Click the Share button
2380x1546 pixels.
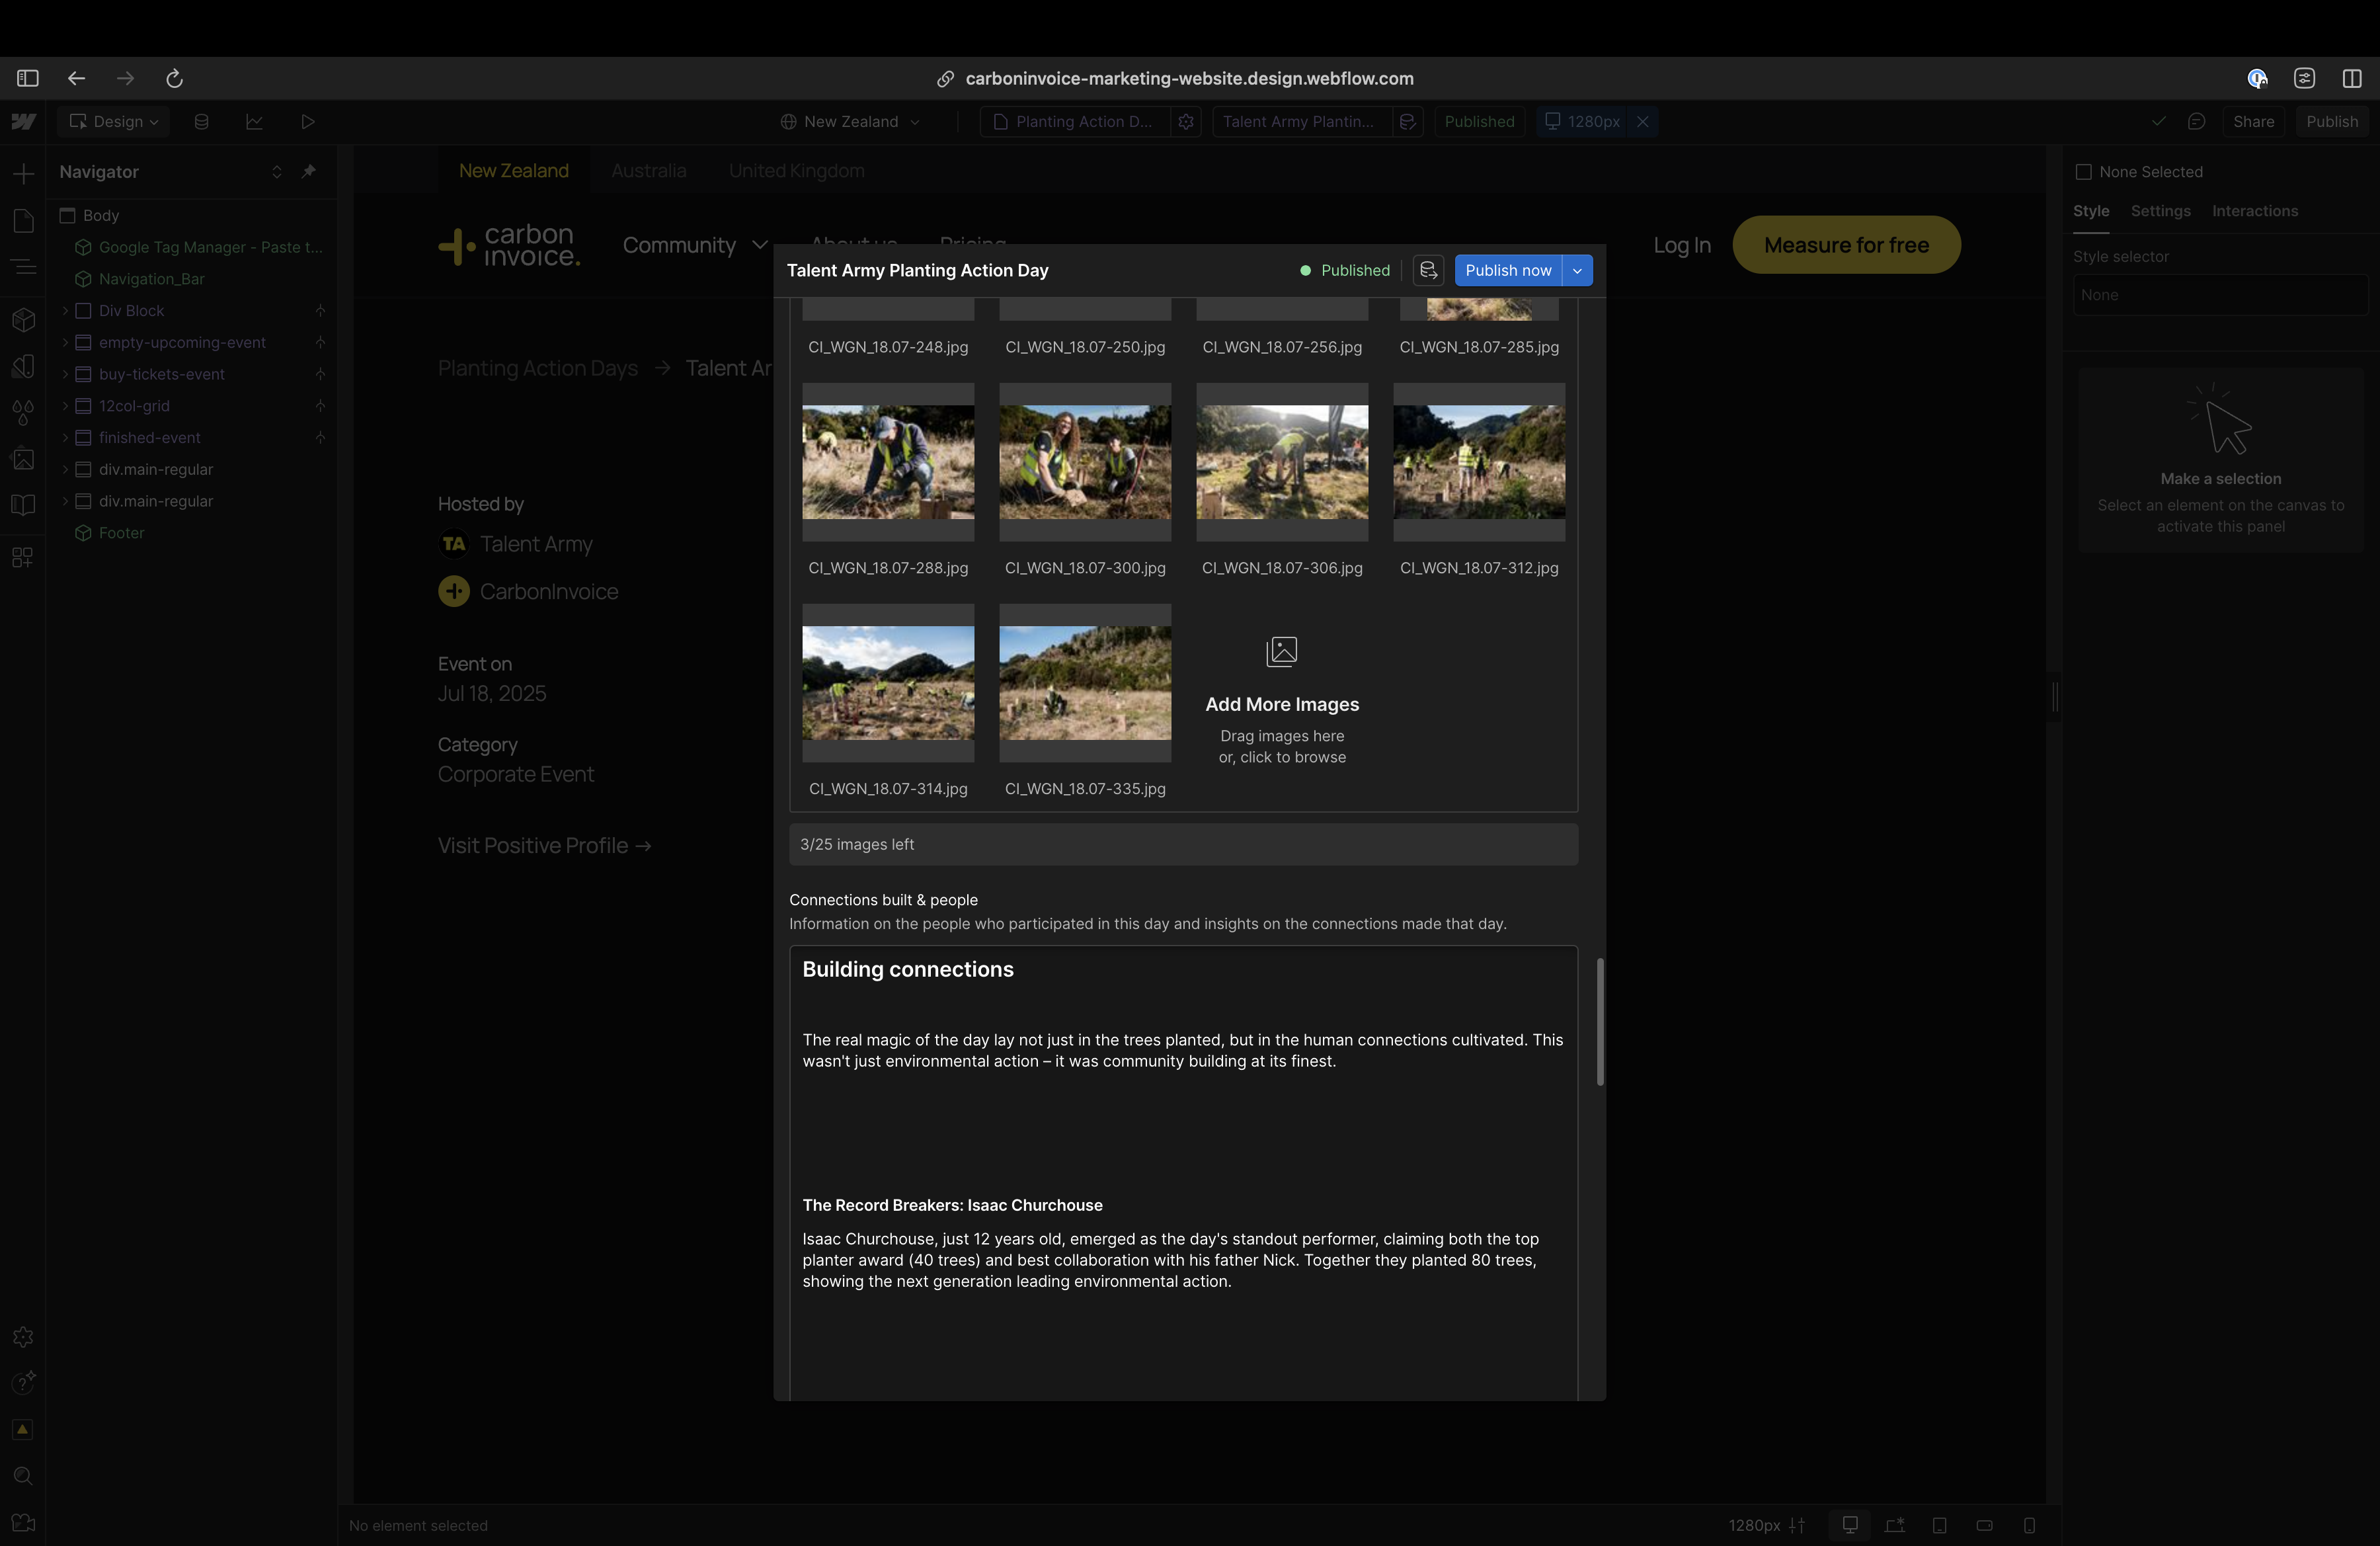tap(2253, 121)
